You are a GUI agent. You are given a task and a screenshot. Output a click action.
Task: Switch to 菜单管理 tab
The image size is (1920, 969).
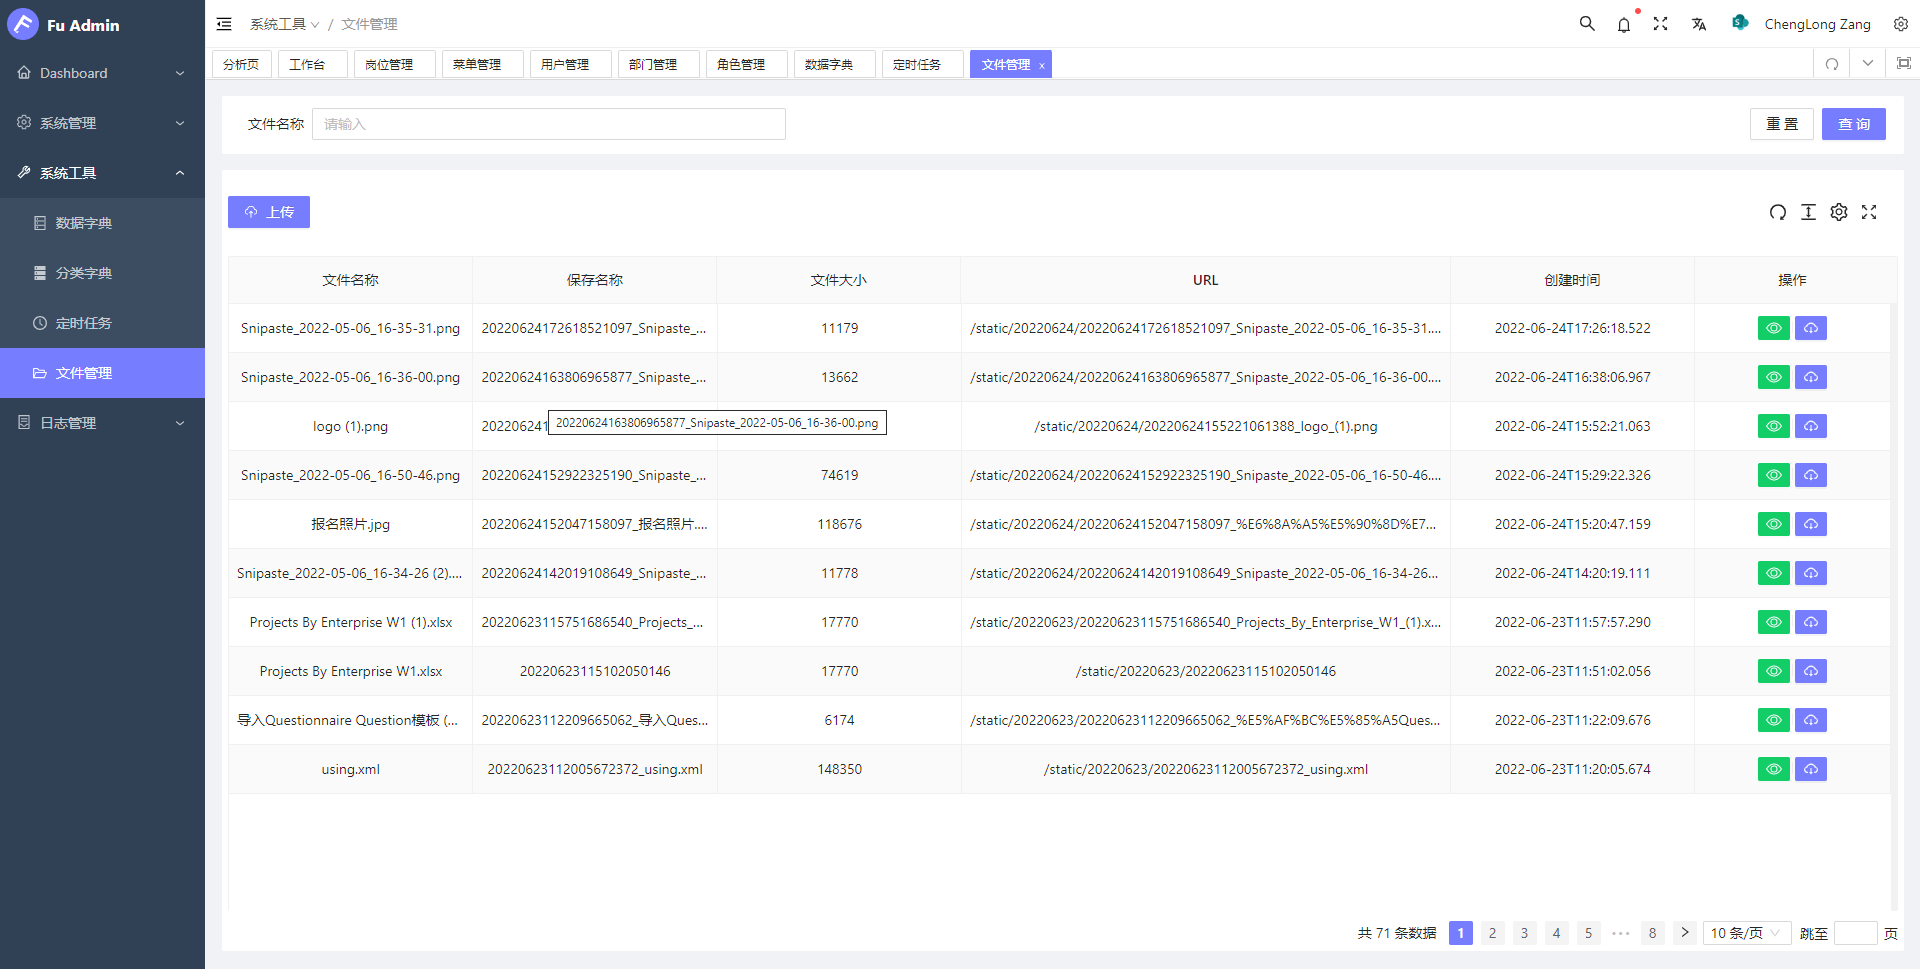[x=482, y=64]
